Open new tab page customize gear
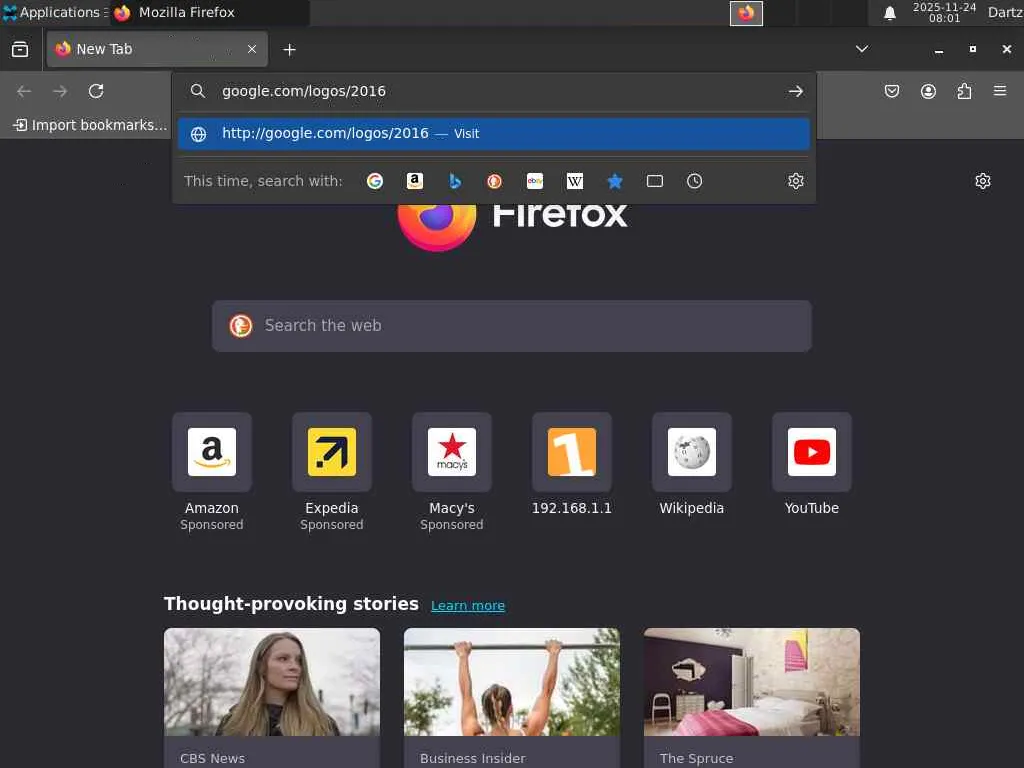1024x768 pixels. [983, 181]
